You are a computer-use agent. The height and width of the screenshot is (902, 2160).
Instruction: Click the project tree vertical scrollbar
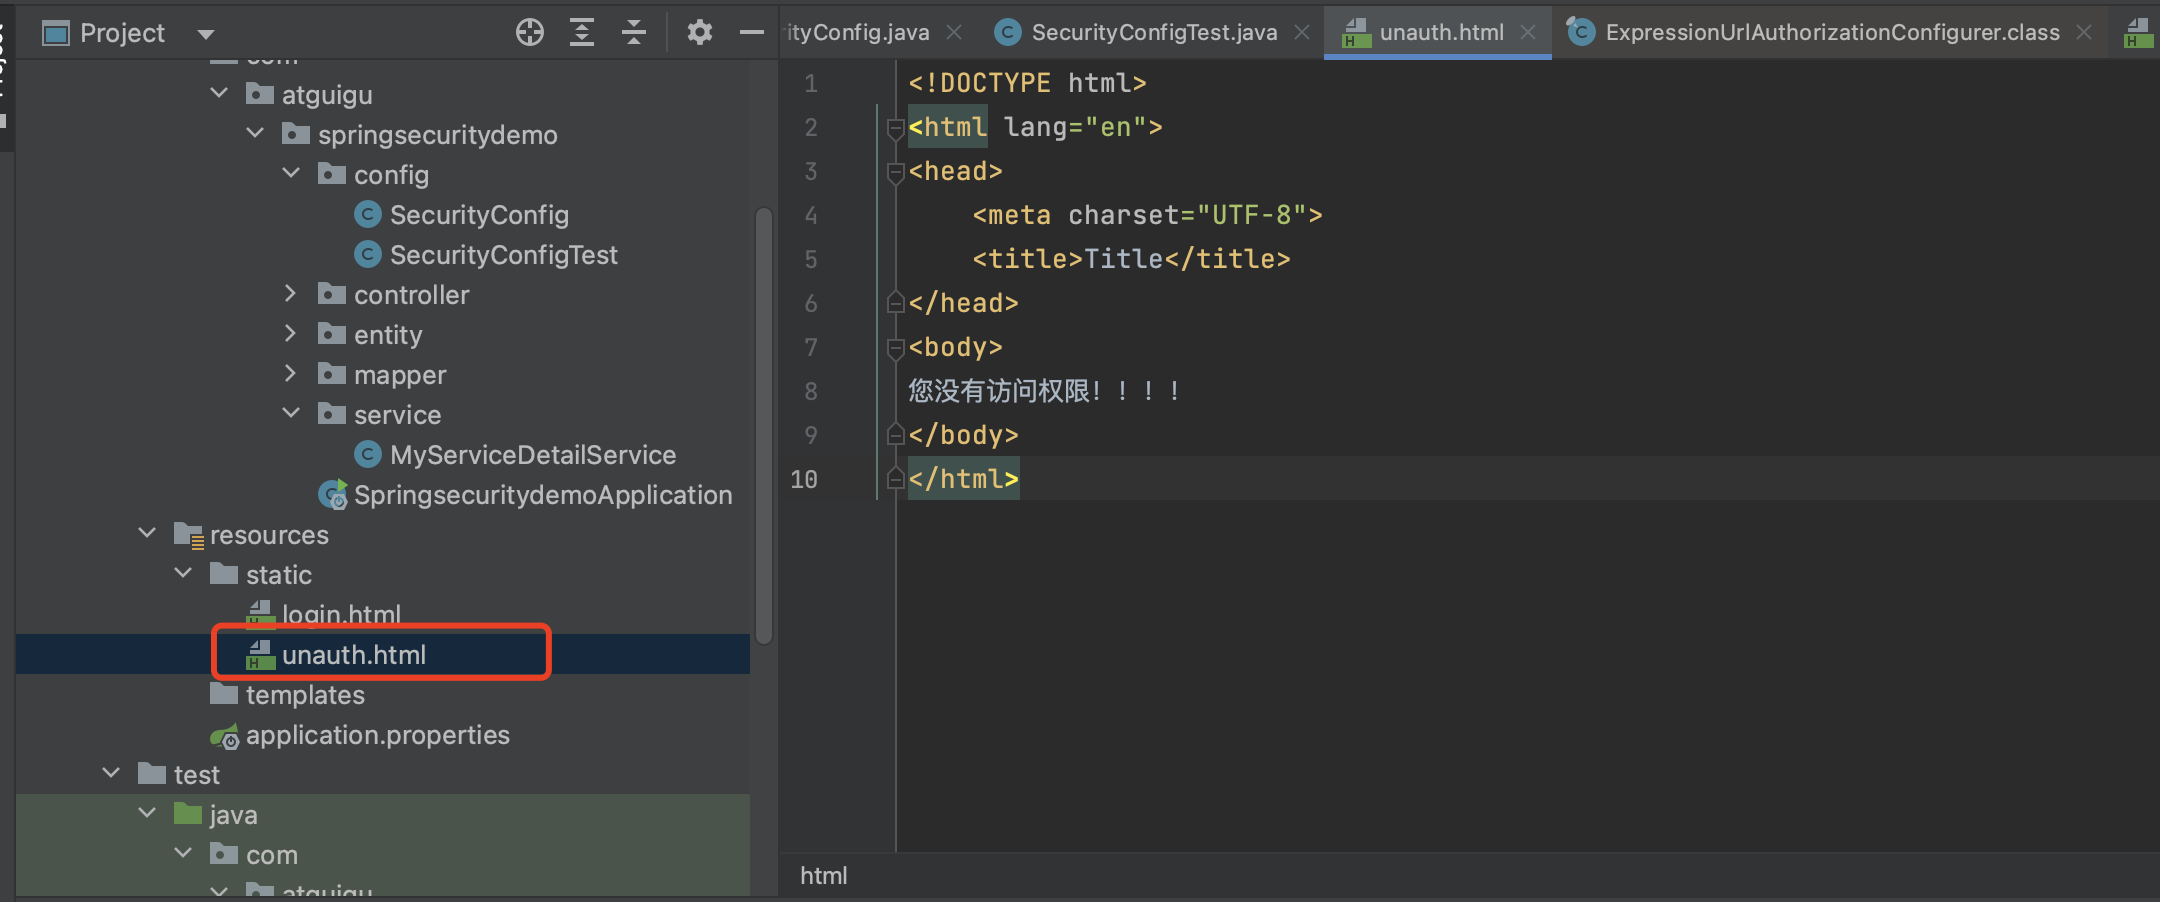(x=764, y=425)
